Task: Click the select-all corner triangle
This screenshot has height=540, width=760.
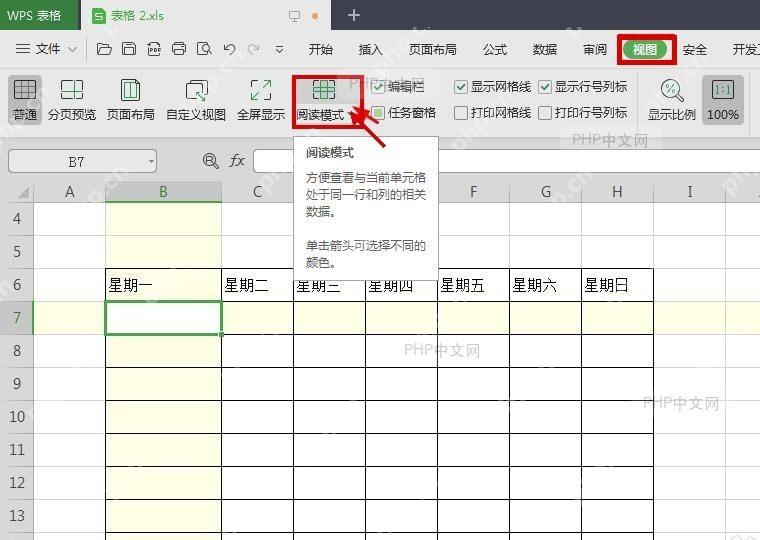Action: pos(23,192)
